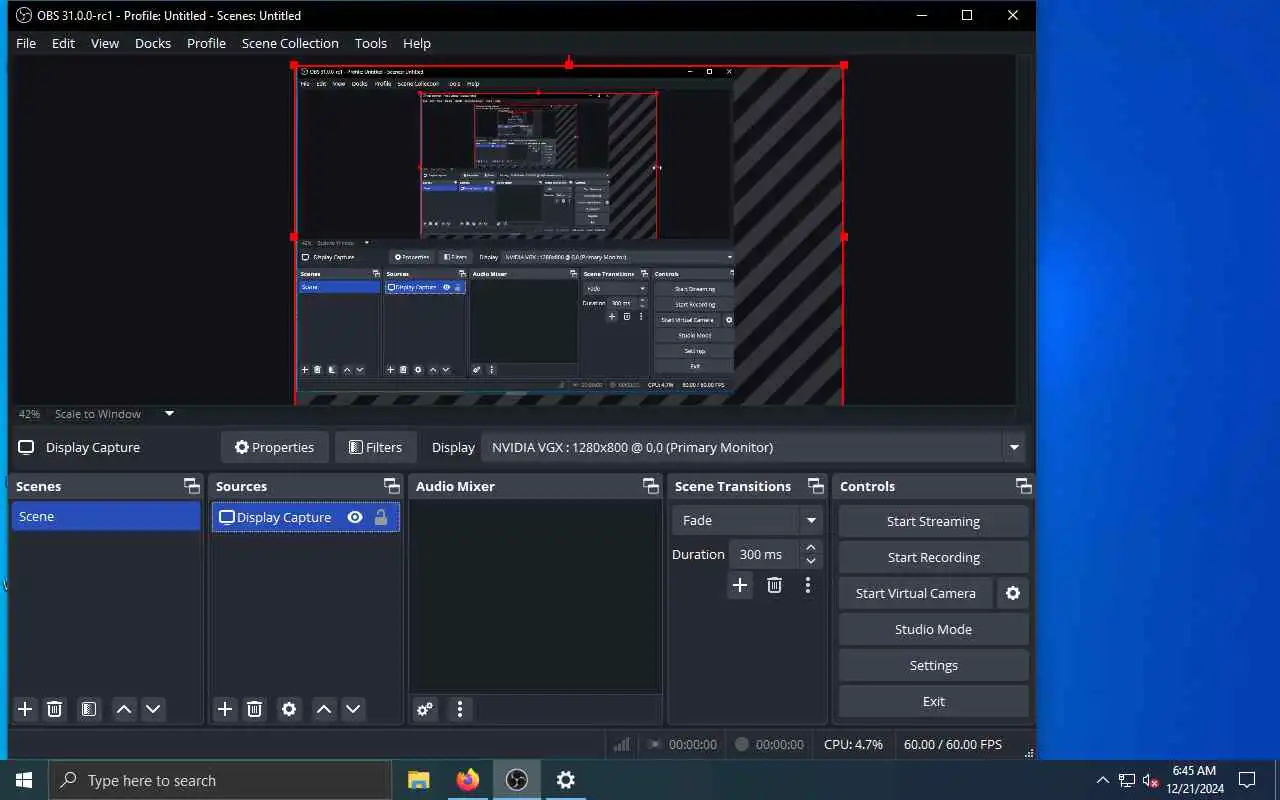Select the Scene item in Scenes list
This screenshot has width=1280, height=800.
106,516
